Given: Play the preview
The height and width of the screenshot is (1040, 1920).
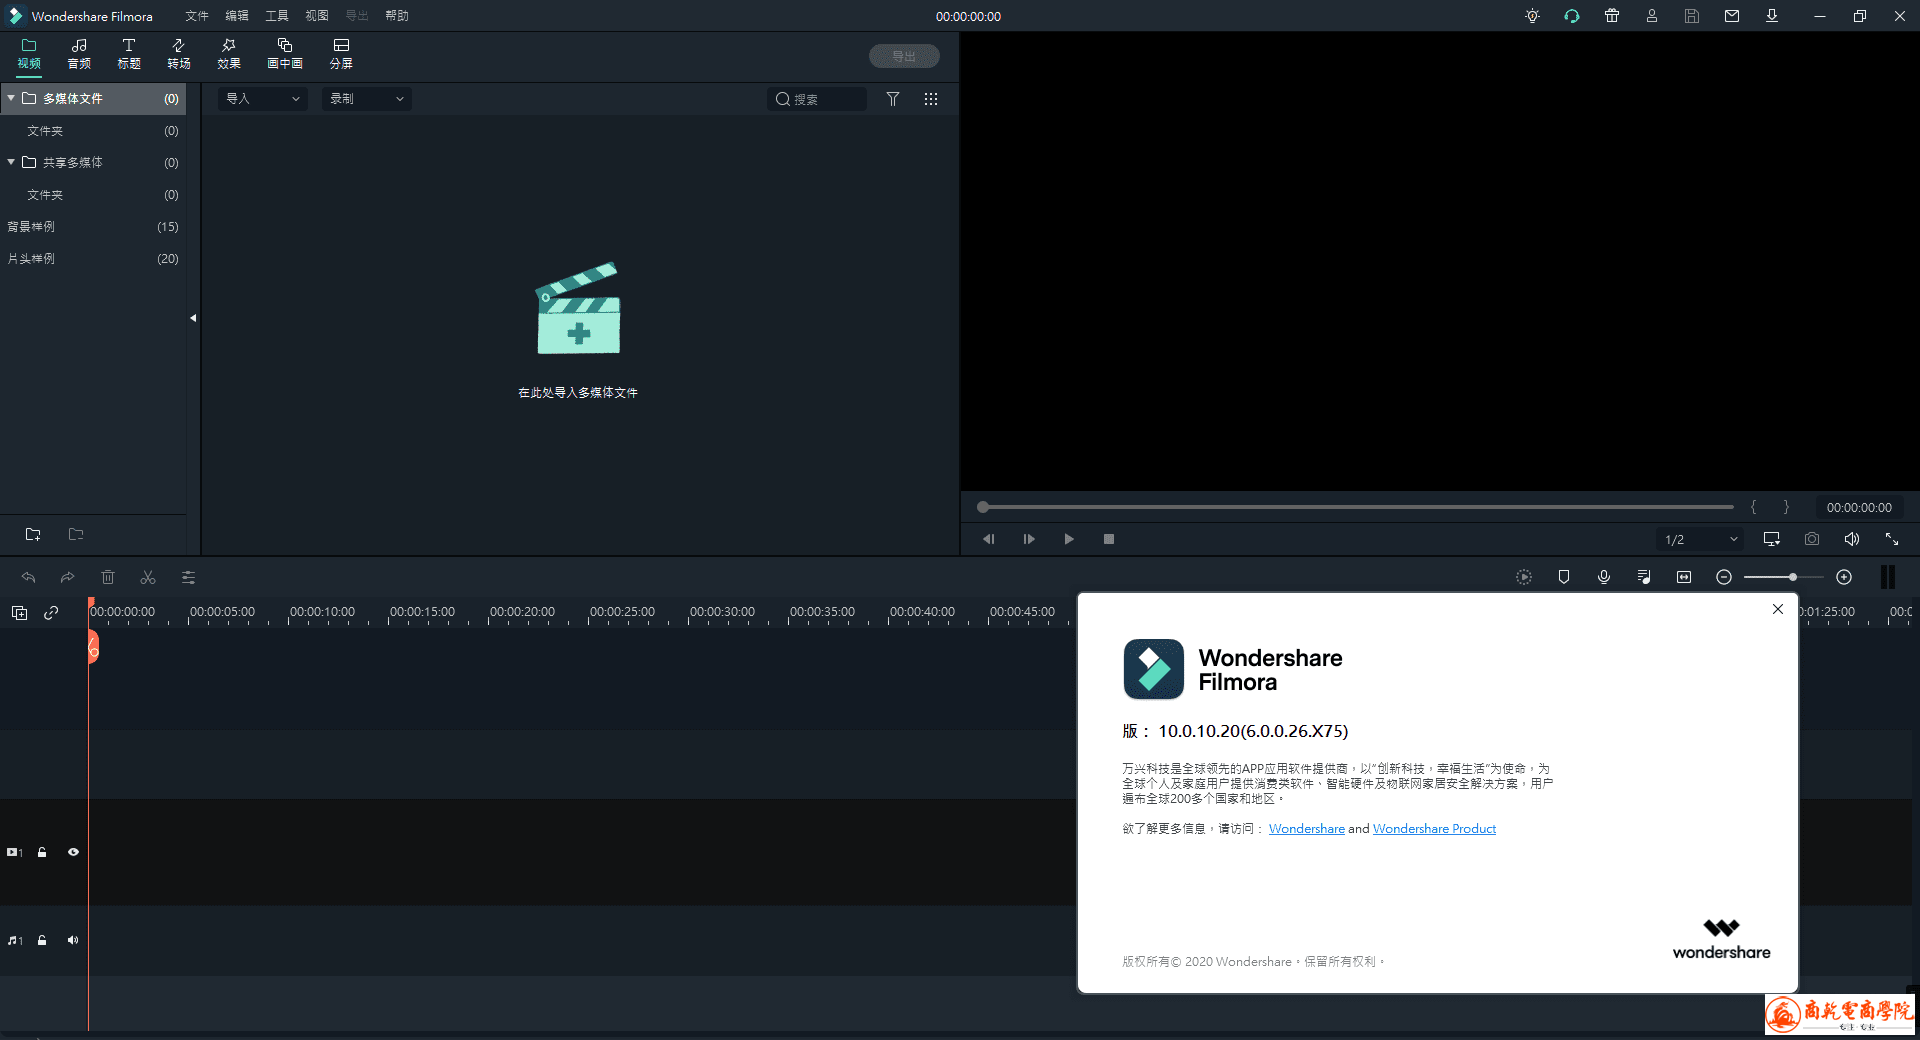Looking at the screenshot, I should click(1069, 539).
